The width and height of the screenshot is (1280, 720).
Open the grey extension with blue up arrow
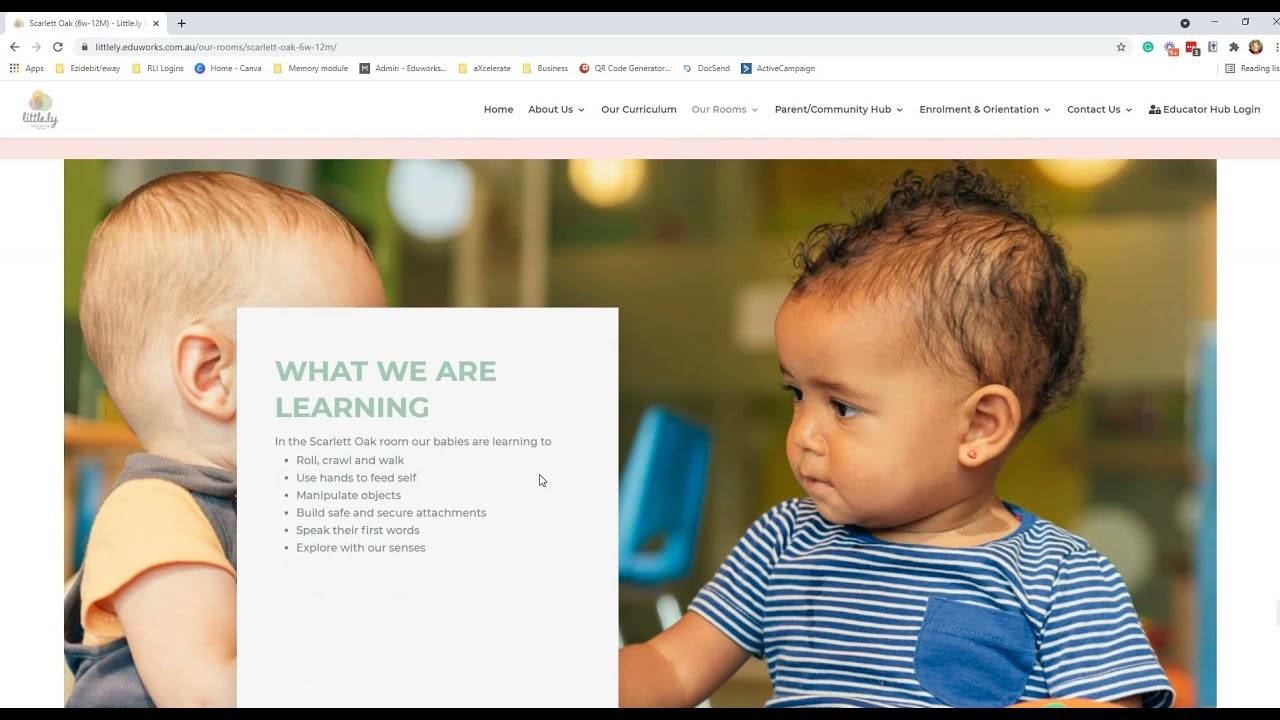1212,47
